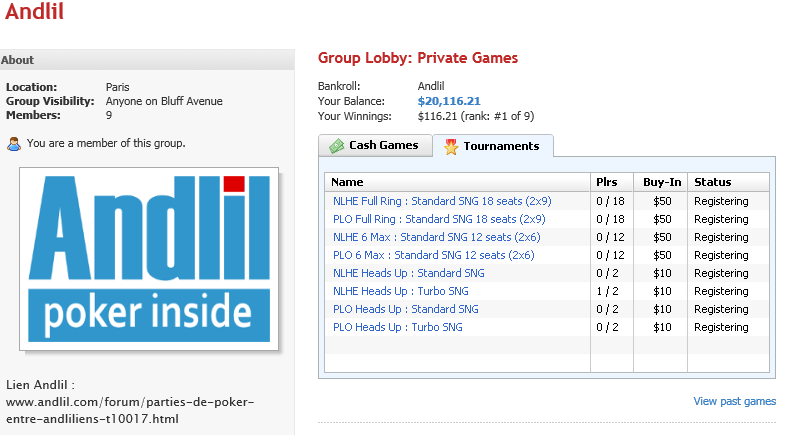Click the member avatar icon

[14, 144]
